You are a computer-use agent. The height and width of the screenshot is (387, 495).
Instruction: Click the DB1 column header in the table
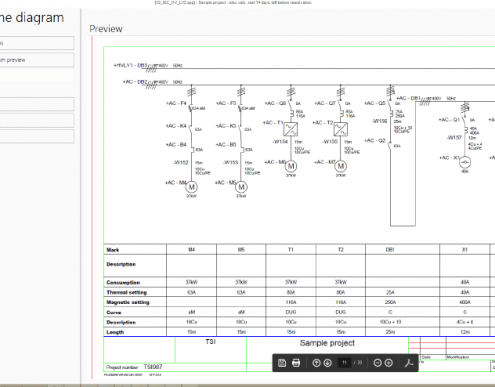tap(390, 249)
